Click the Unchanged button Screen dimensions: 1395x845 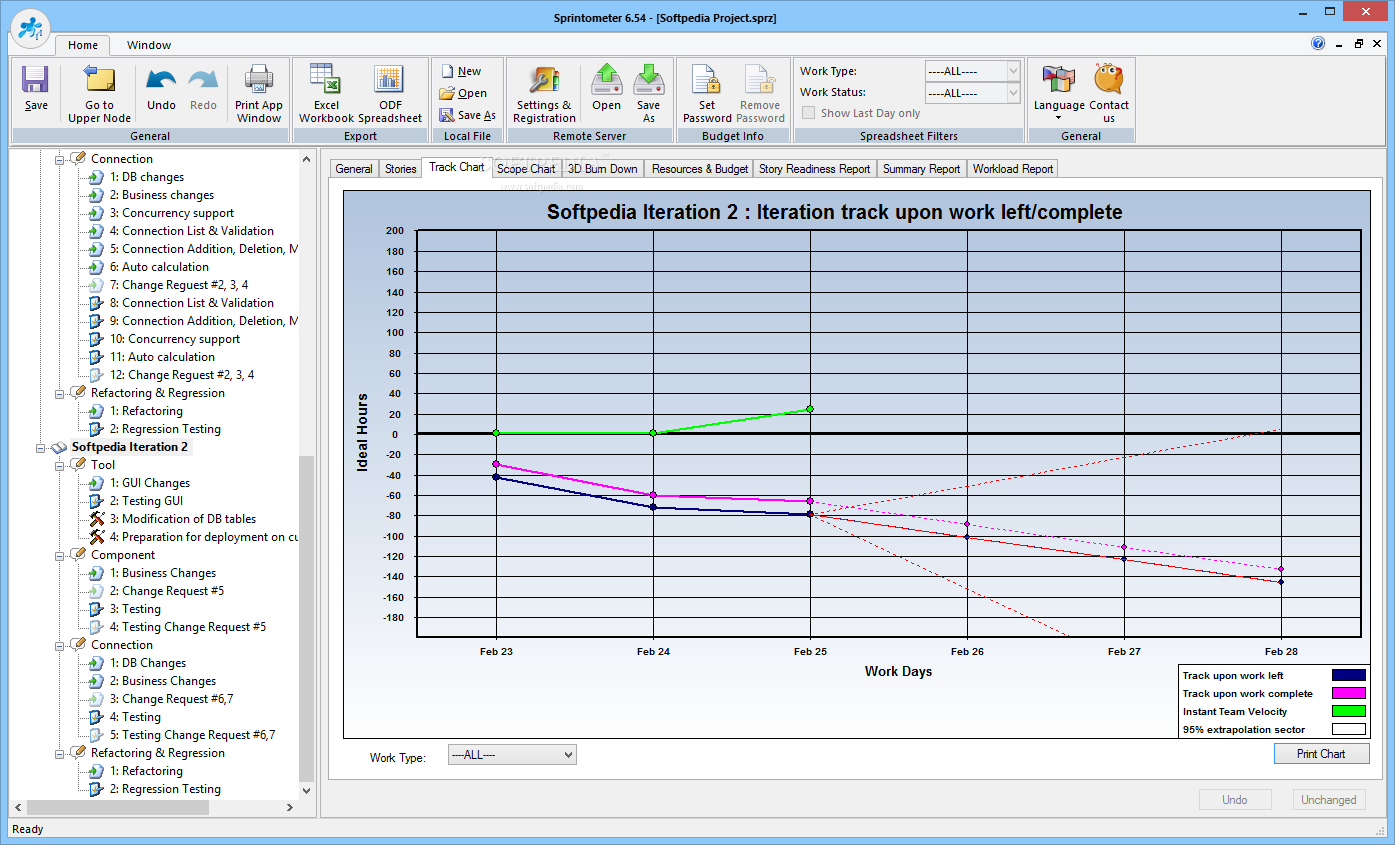[x=1329, y=800]
